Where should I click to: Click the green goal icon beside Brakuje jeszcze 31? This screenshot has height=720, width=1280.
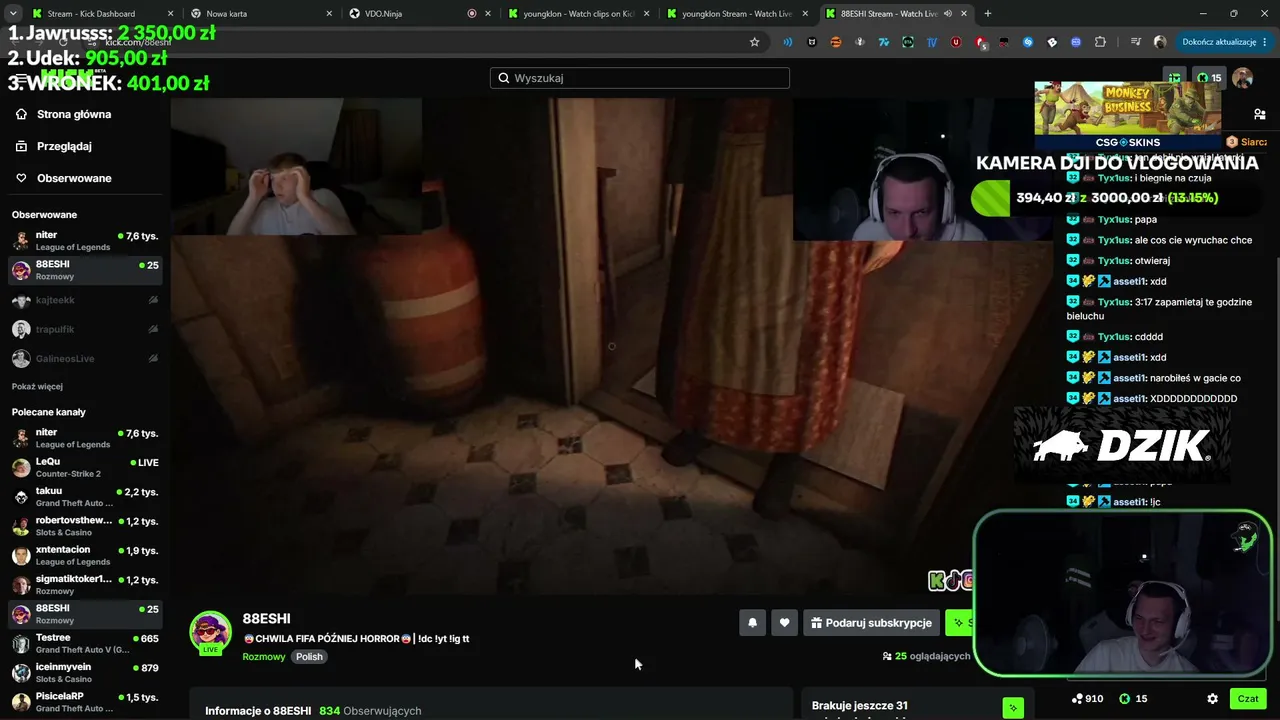[x=1013, y=708]
